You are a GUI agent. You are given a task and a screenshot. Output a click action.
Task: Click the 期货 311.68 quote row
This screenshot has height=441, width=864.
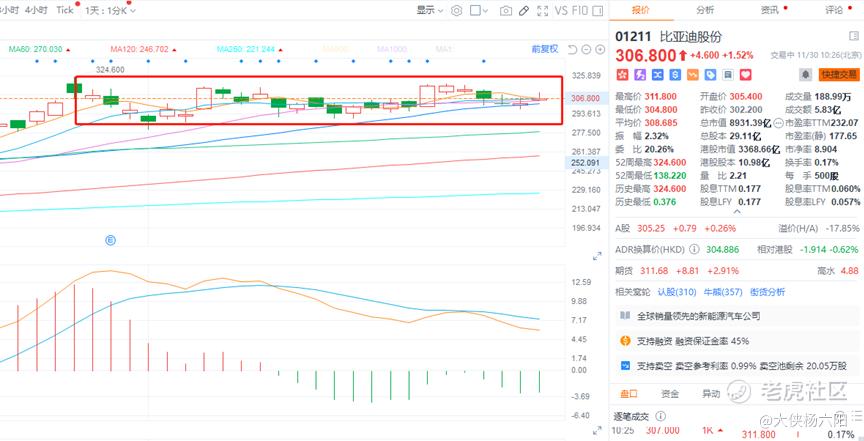tap(737, 271)
